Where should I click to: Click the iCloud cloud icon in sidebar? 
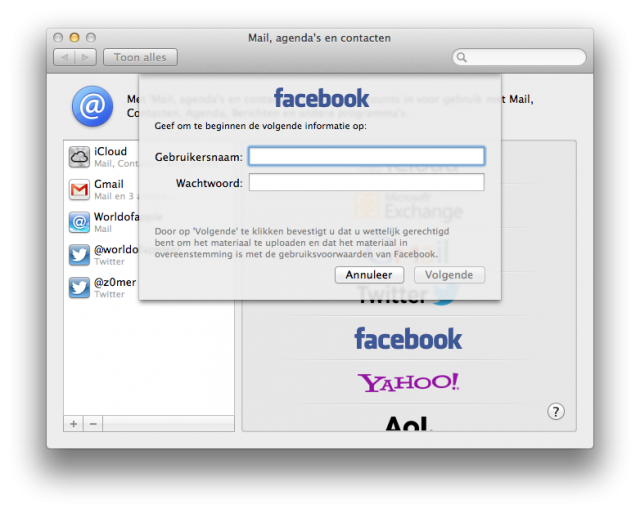[79, 157]
